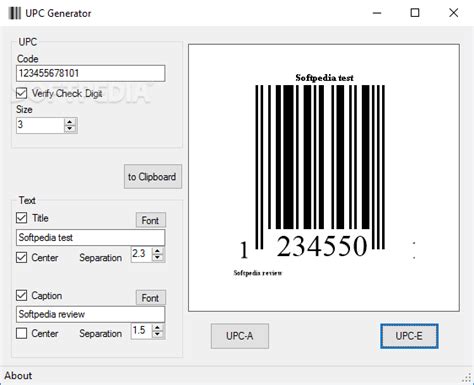
Task: Click the generated barcode preview image
Action: tap(324, 178)
